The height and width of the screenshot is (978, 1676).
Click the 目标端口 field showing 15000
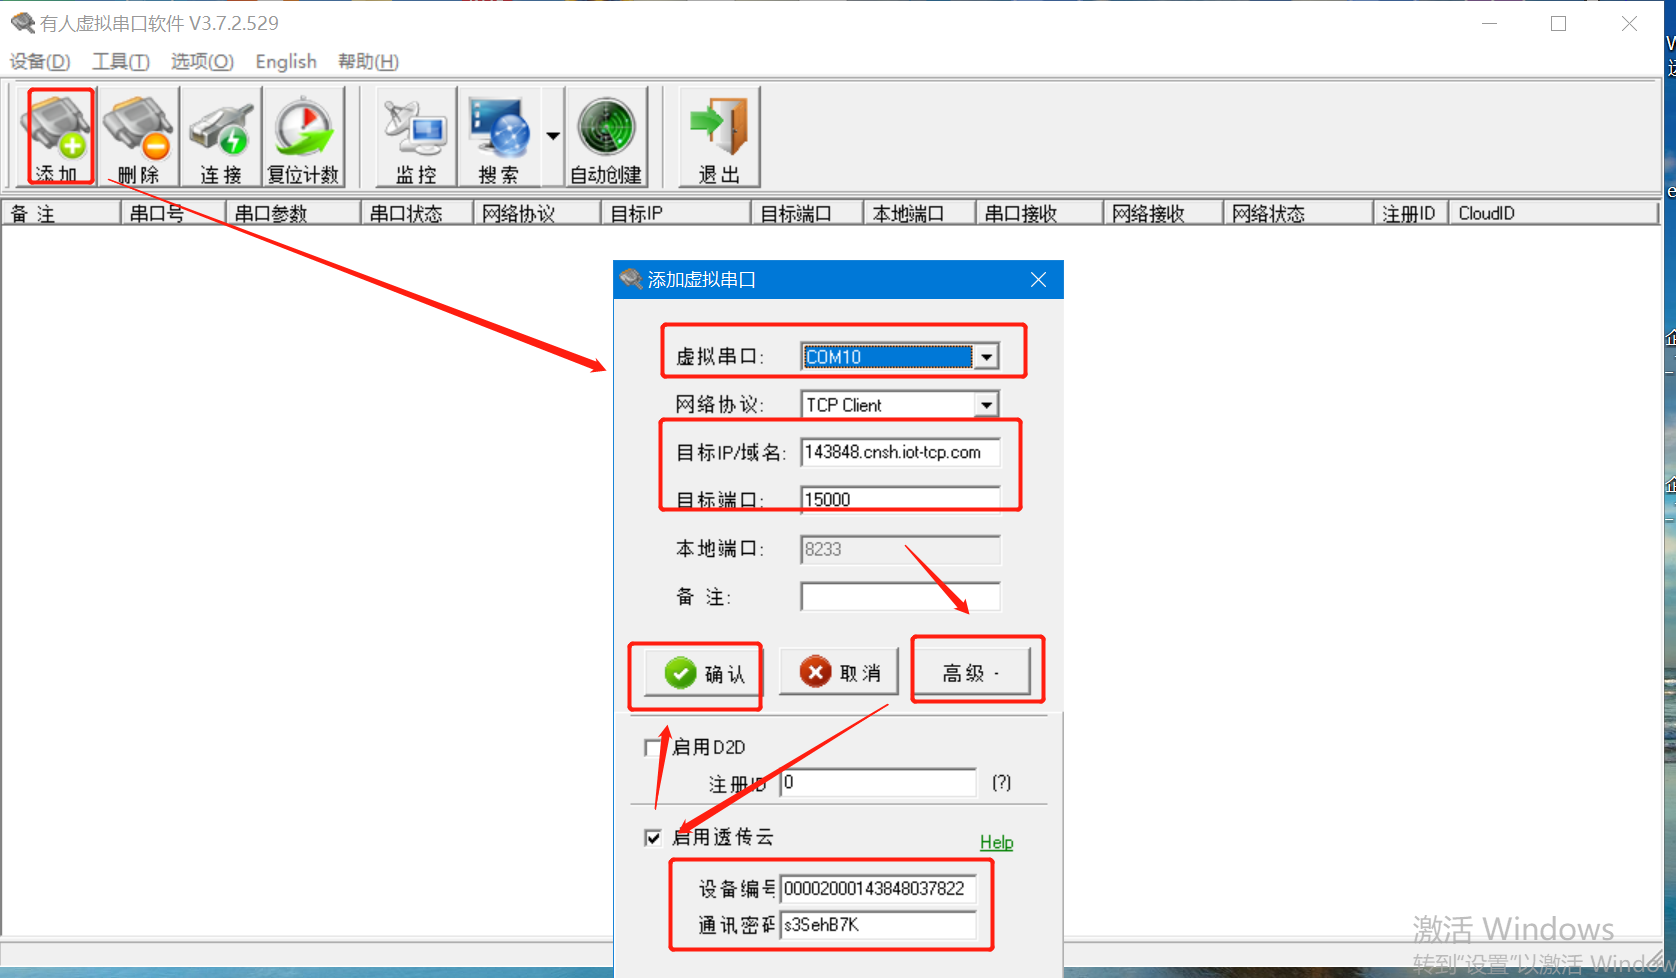(x=900, y=499)
